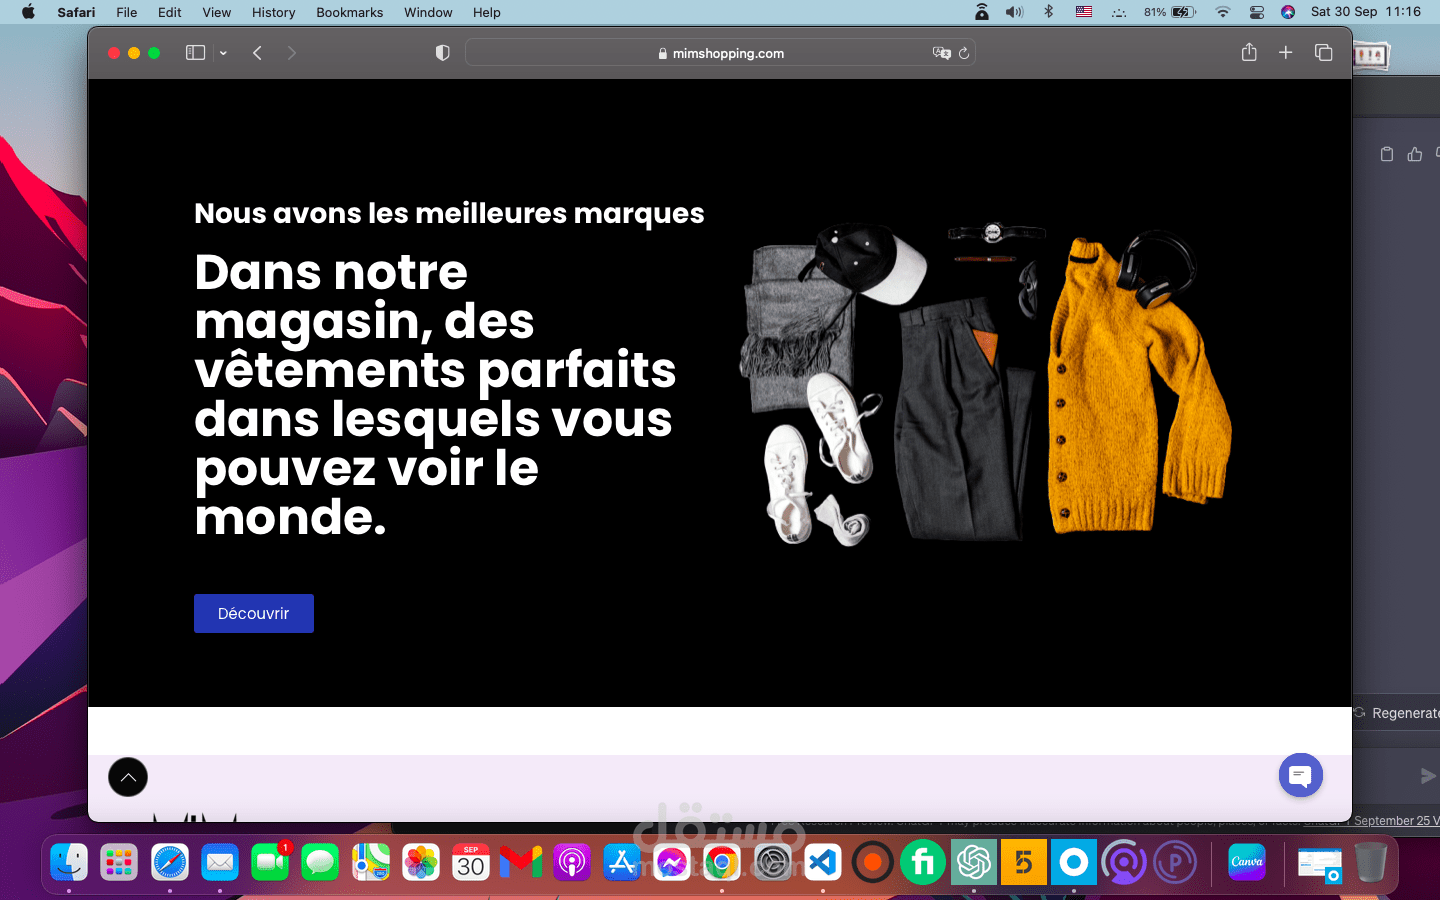Screen dimensions: 1440x900
Task: Toggle Bluetooth from the menu bar icon
Action: [x=1048, y=12]
